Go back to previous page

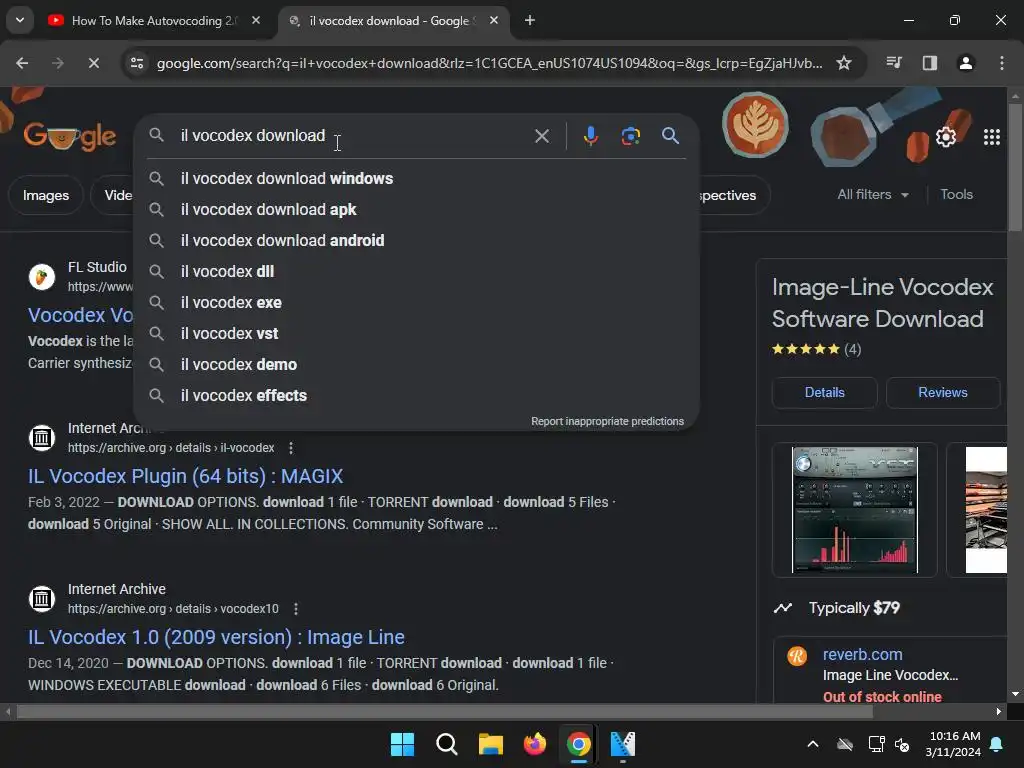coord(22,63)
